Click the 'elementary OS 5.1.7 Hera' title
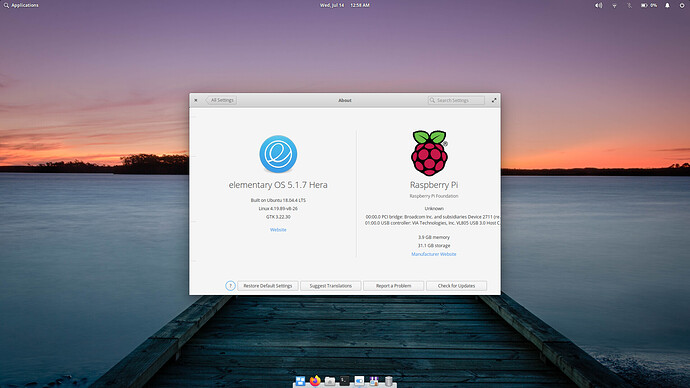The width and height of the screenshot is (690, 388). pyautogui.click(x=278, y=185)
